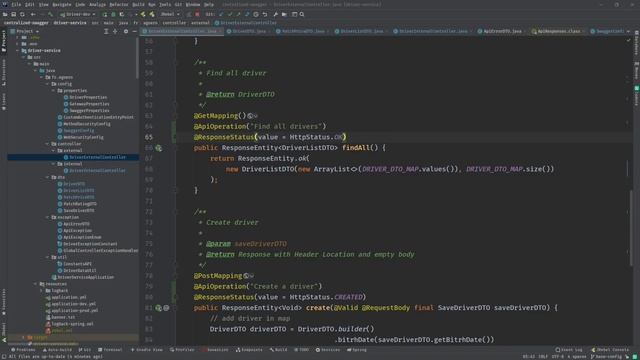Click the Project tool window settings gear
Viewport: 640px width, 360px height.
126,31
